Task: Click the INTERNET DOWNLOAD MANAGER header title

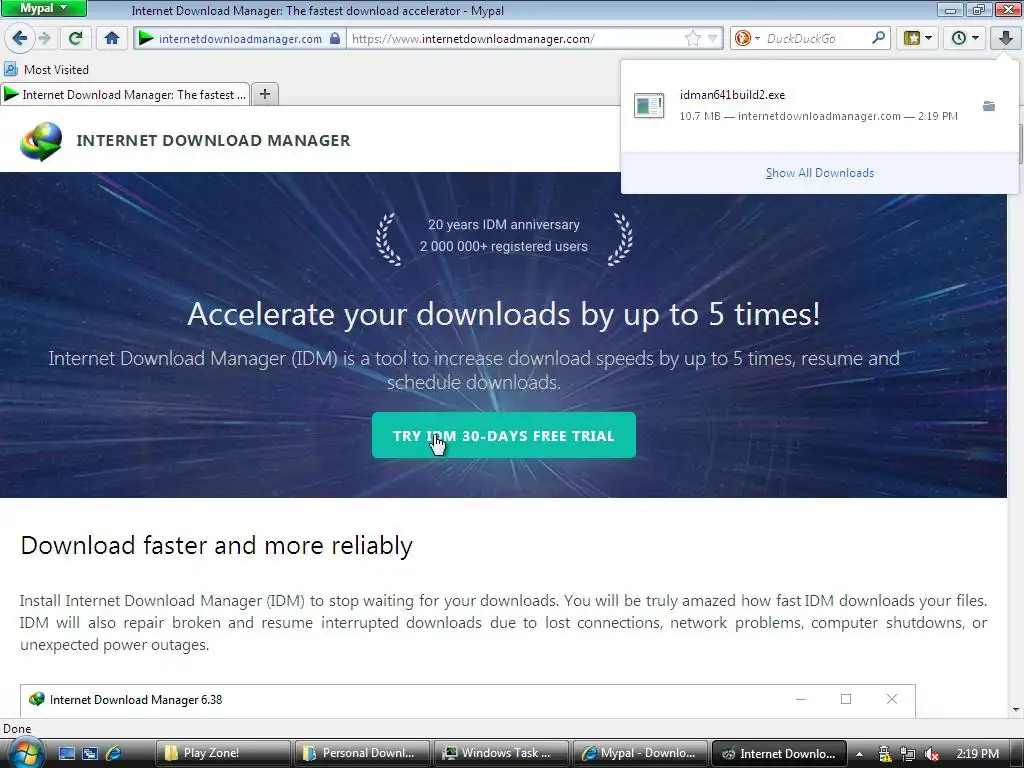Action: coord(214,140)
